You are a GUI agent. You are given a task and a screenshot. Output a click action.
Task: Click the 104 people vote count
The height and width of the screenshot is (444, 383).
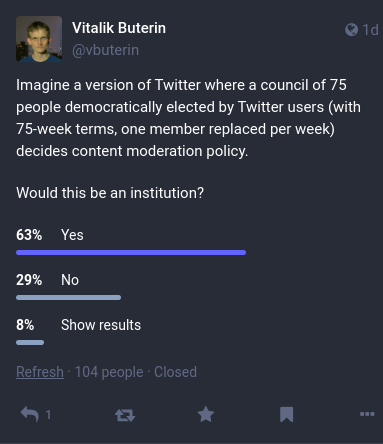[x=109, y=372]
